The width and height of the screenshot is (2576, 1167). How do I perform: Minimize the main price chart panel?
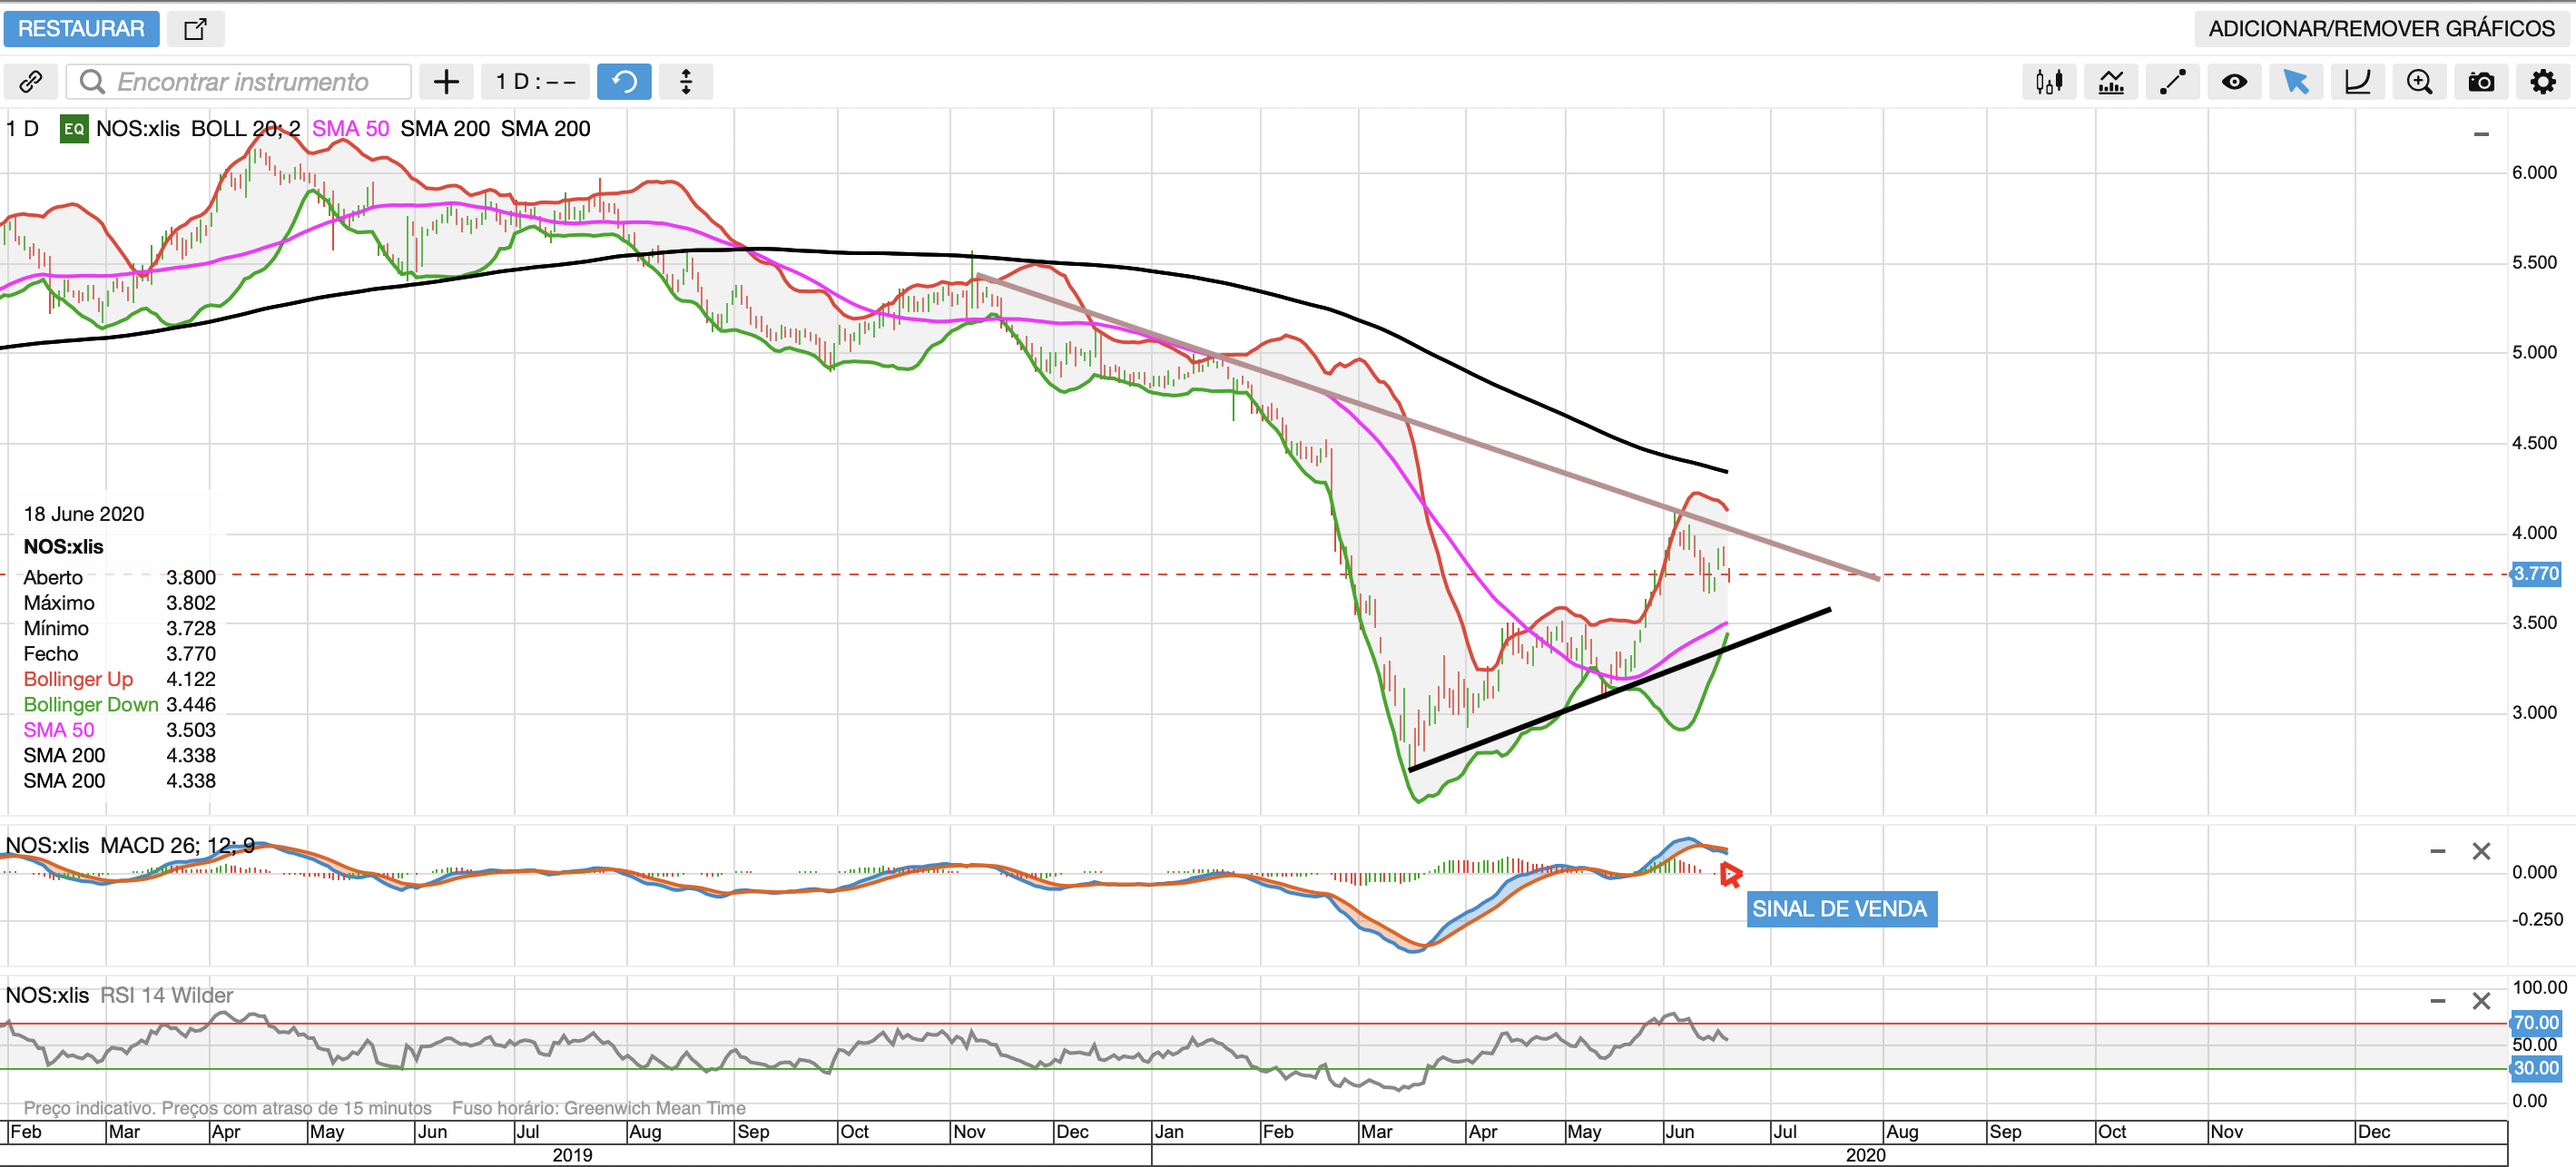(2481, 134)
